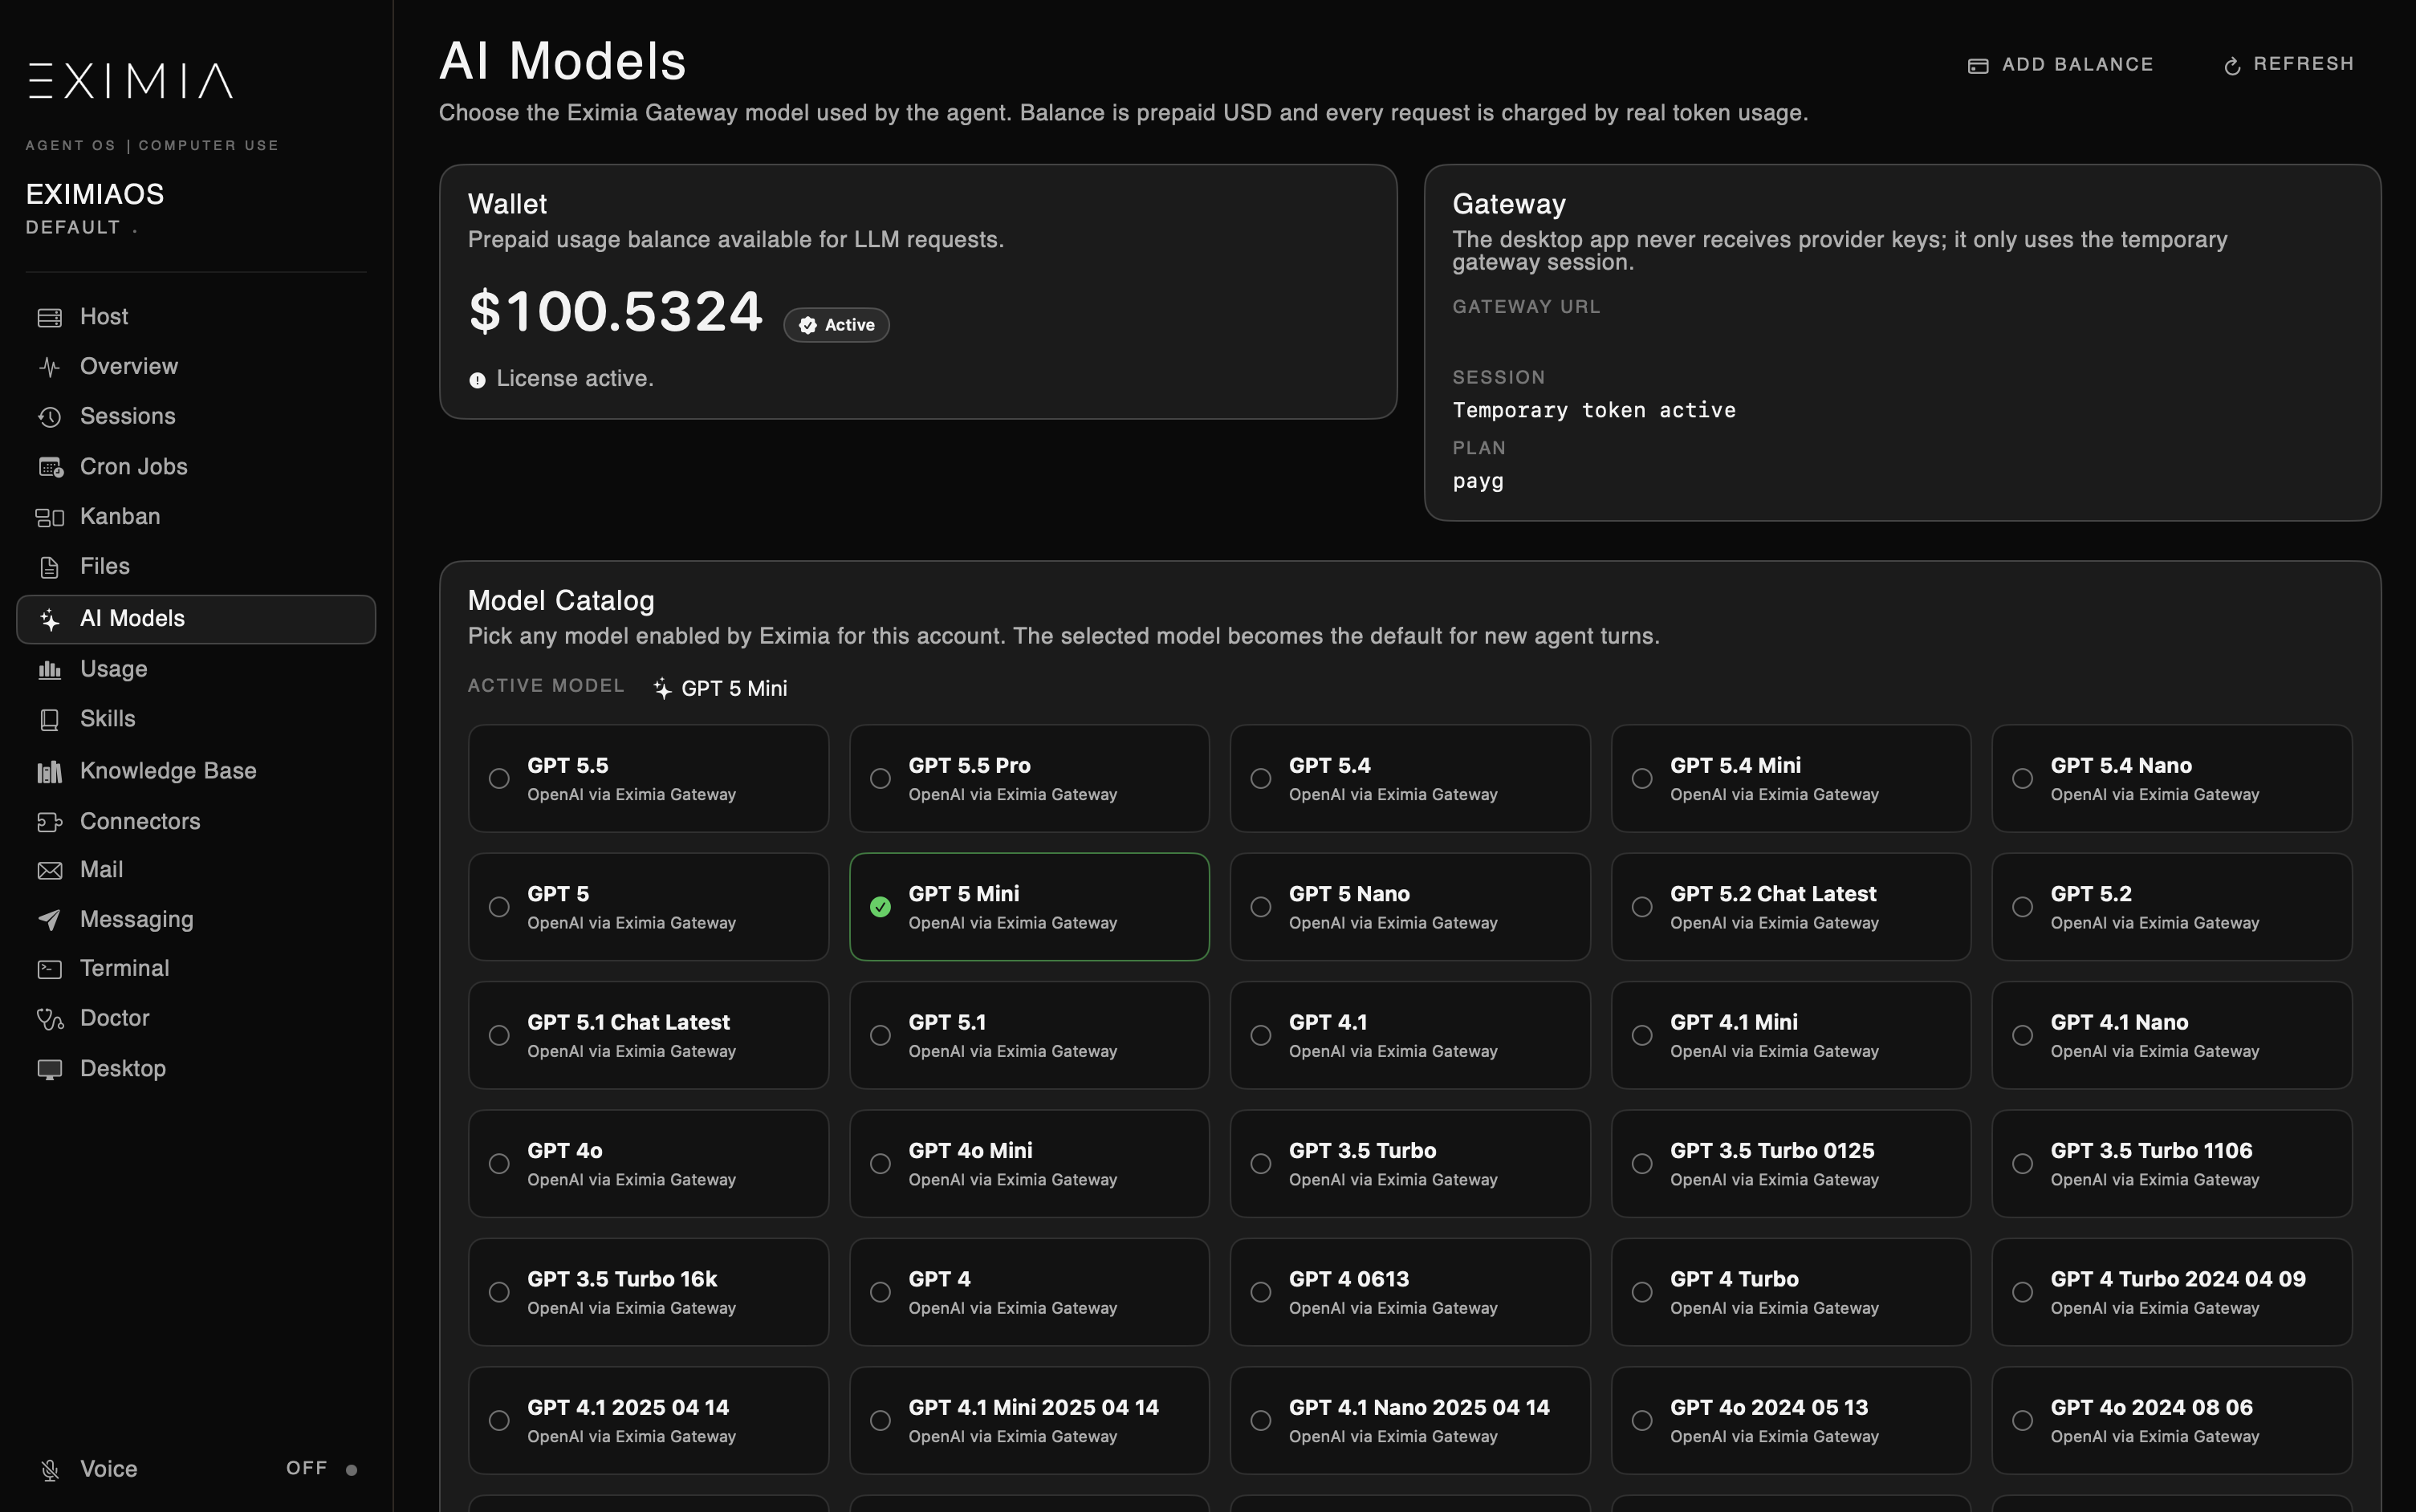The image size is (2416, 1512).
Task: Click the Host server icon in sidebar
Action: pos(49,318)
